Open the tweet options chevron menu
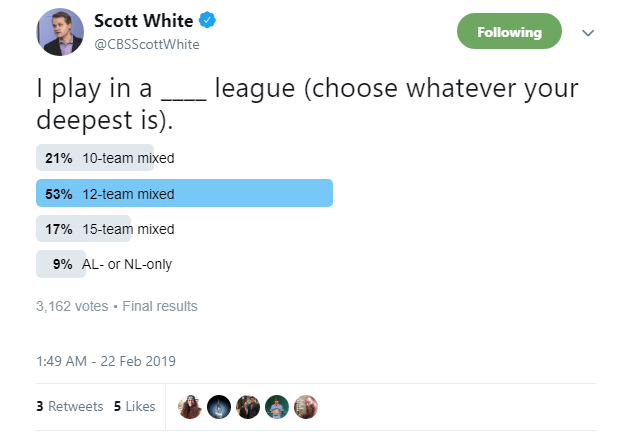 (x=588, y=32)
